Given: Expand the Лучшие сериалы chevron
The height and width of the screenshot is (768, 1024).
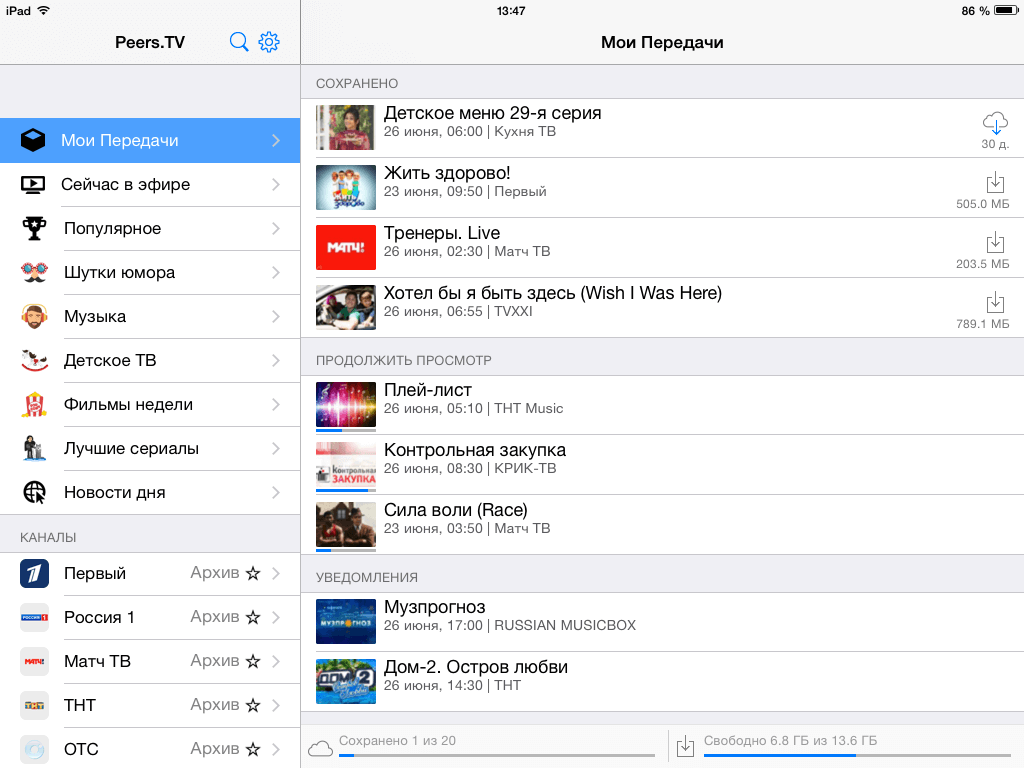Looking at the screenshot, I should tap(276, 449).
